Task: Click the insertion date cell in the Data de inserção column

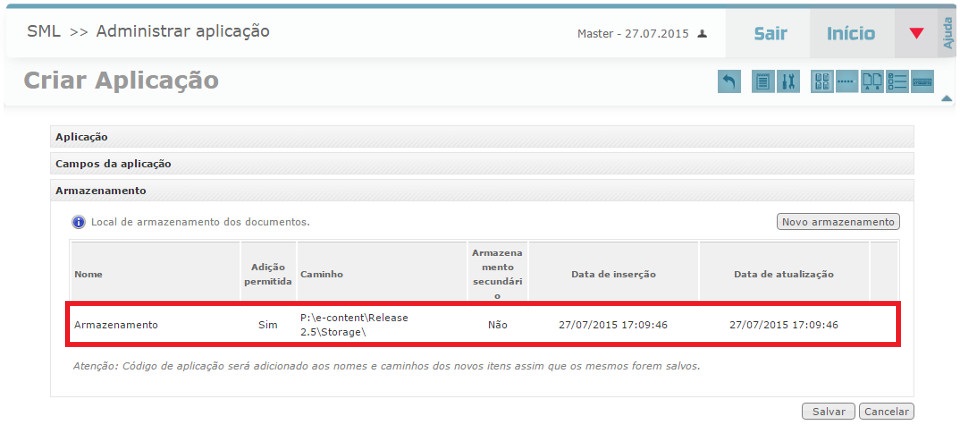Action: click(x=613, y=325)
